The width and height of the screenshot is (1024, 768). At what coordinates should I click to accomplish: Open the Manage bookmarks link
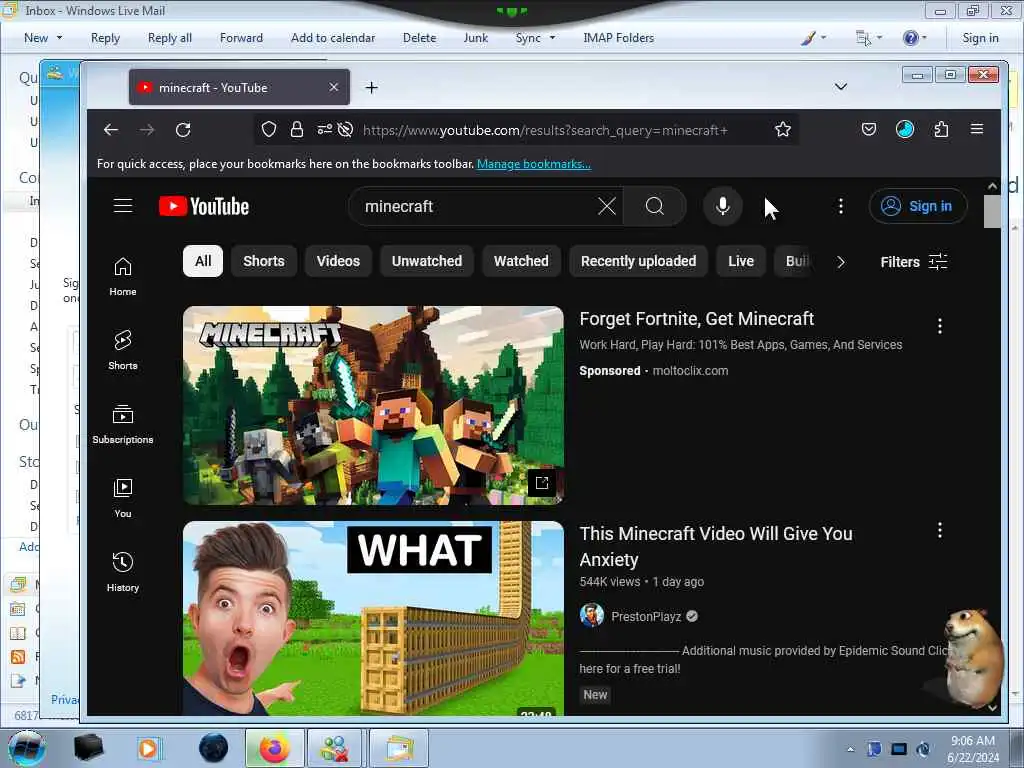(534, 164)
